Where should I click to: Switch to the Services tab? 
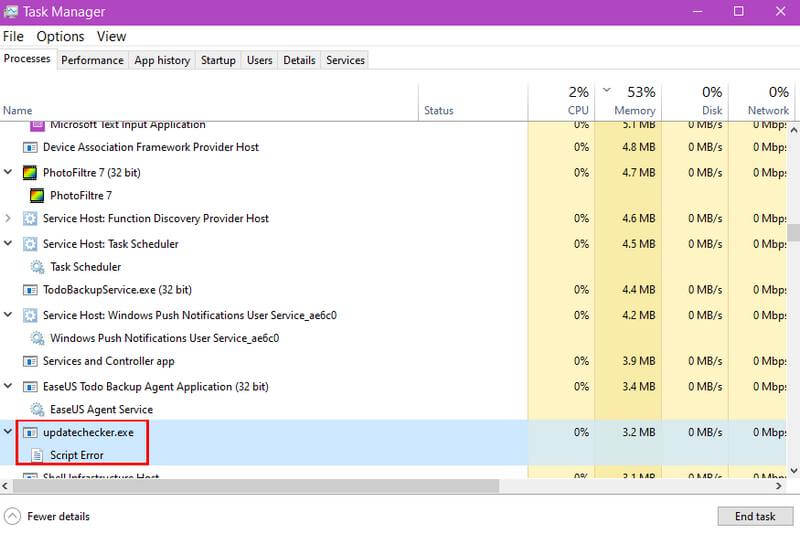[x=345, y=60]
